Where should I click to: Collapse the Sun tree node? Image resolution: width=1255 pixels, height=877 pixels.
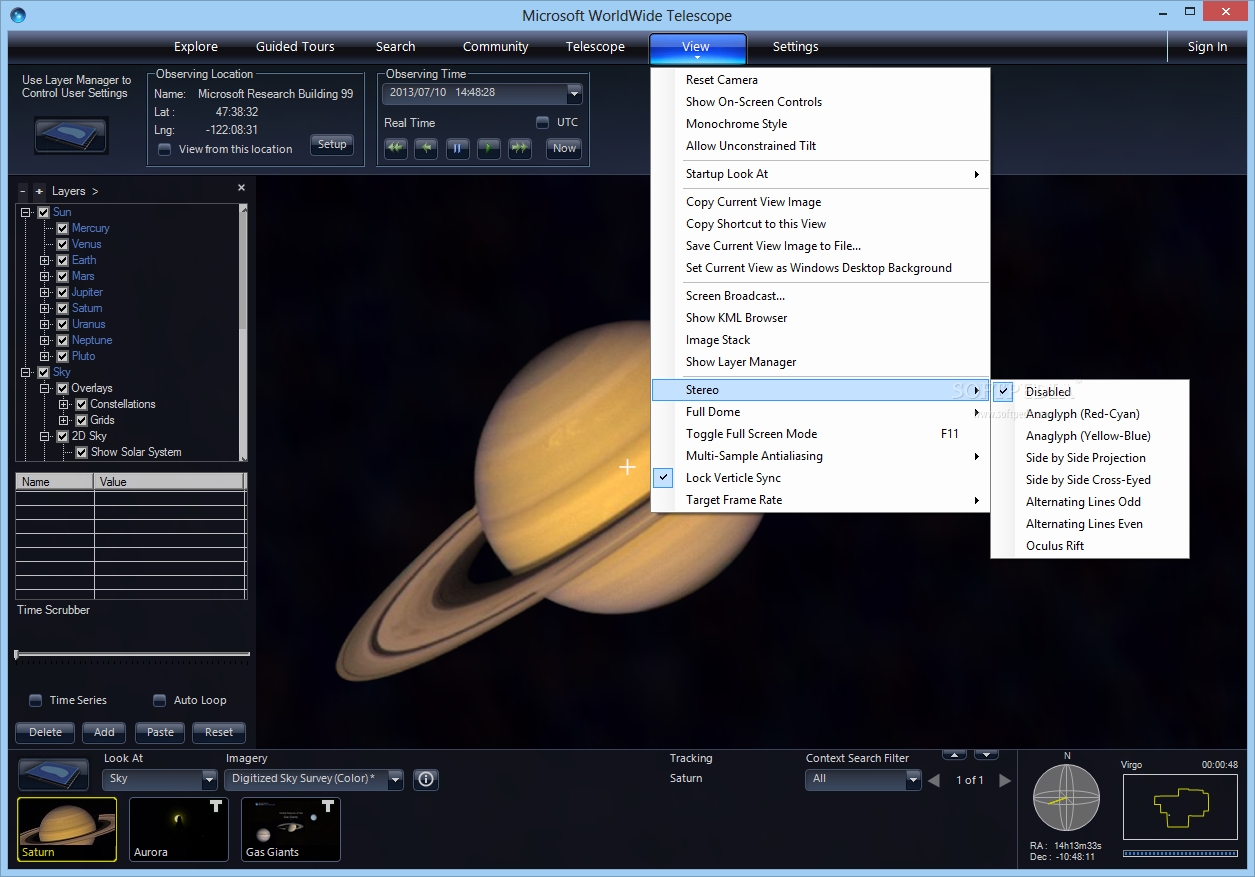tap(25, 212)
